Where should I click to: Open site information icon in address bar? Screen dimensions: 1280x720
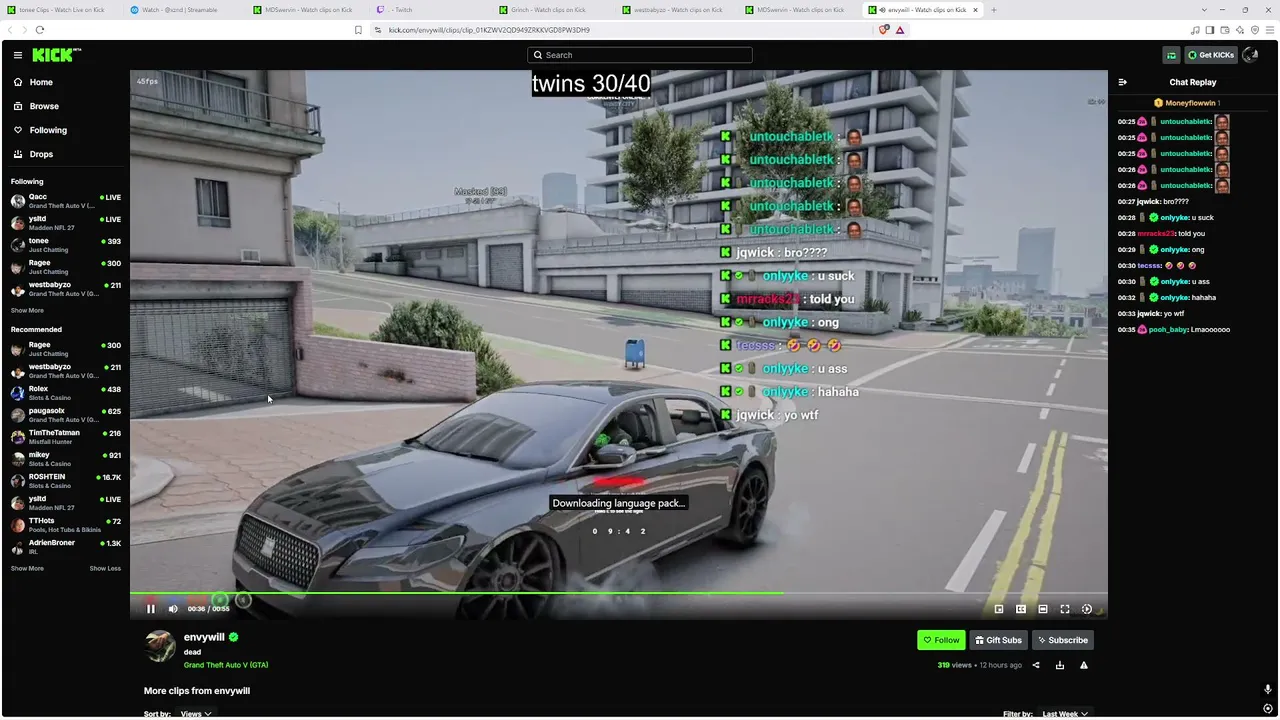pyautogui.click(x=378, y=30)
